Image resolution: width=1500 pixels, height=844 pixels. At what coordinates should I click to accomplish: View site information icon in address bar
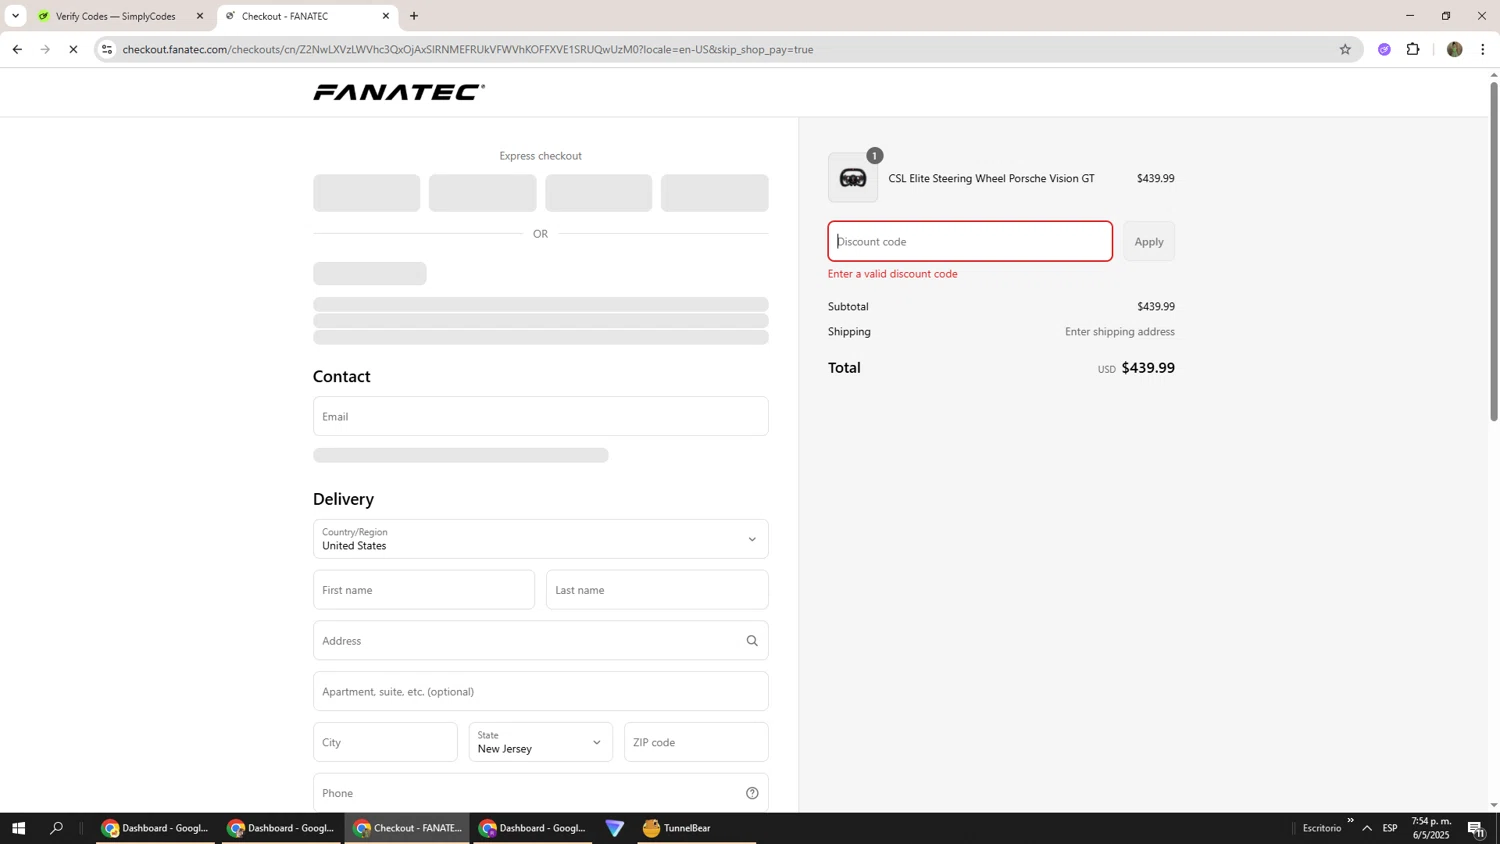pos(107,49)
